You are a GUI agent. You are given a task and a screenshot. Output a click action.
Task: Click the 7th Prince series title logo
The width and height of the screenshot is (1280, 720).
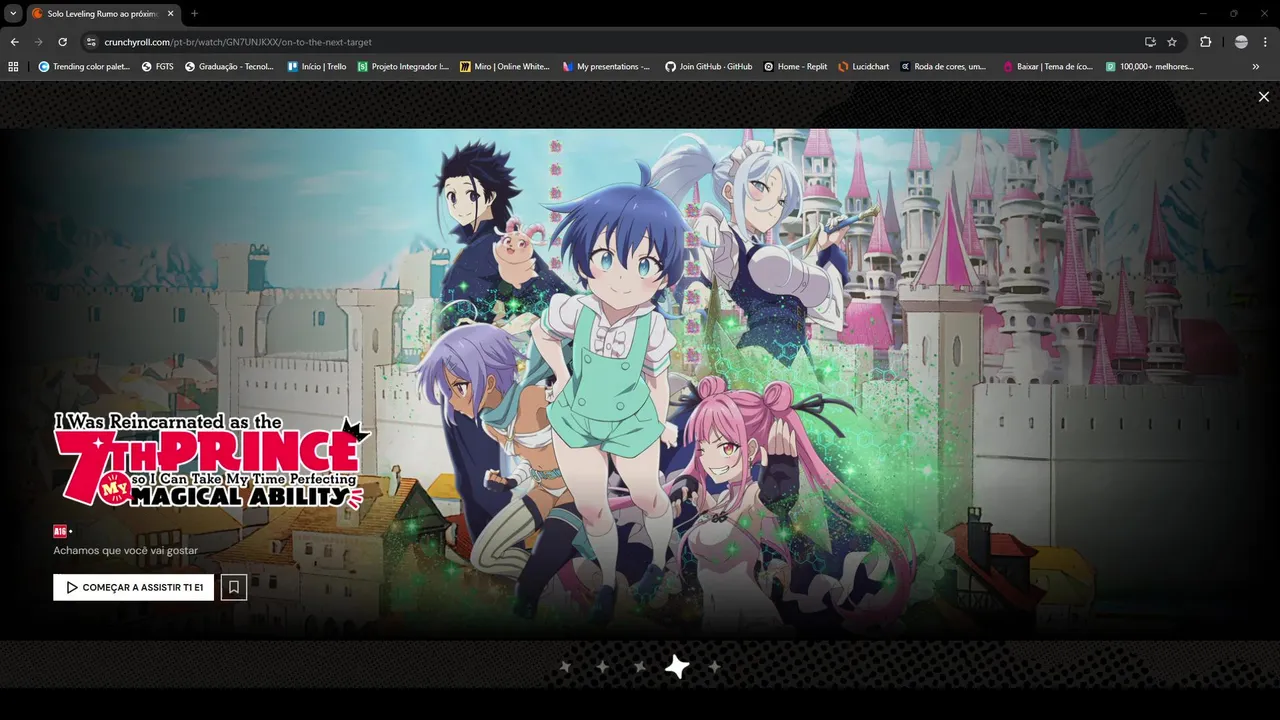coord(212,461)
